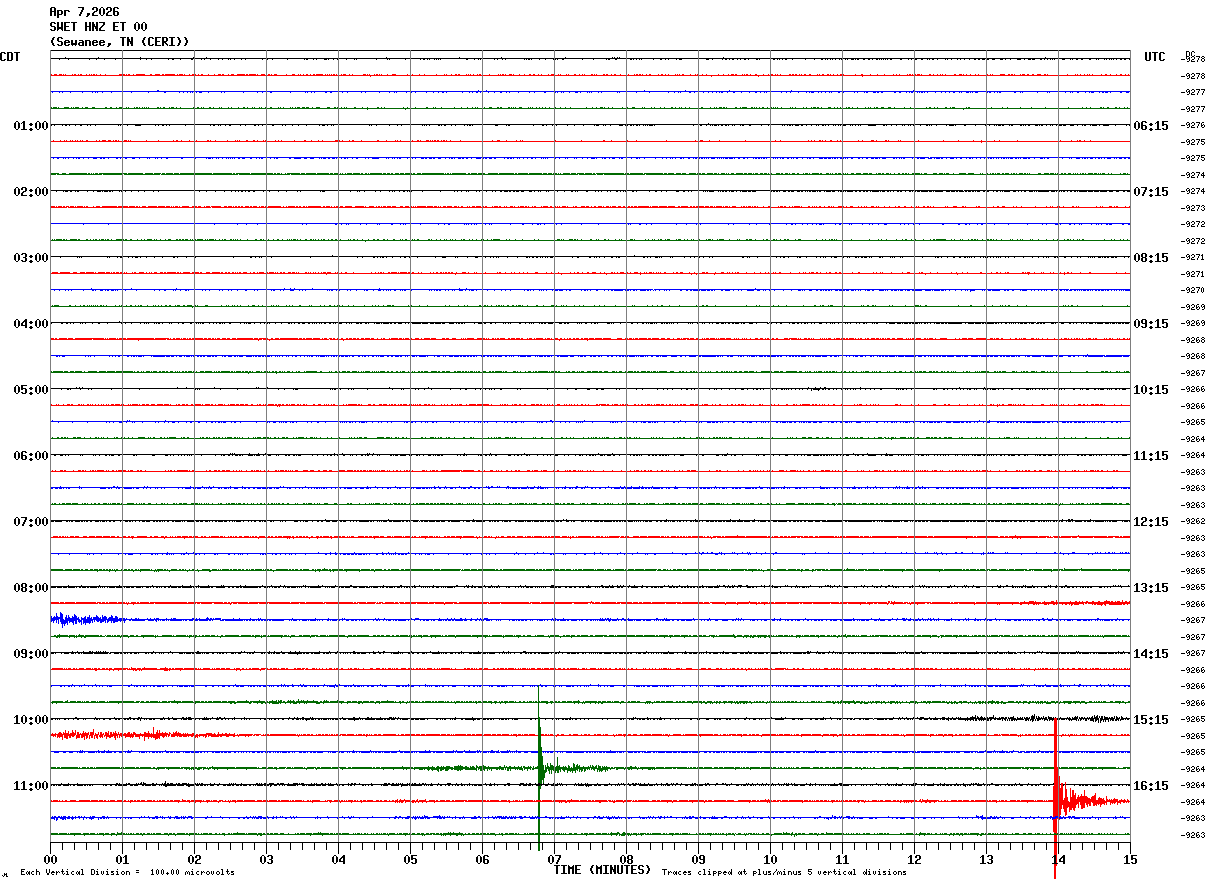Image resolution: width=1210 pixels, height=886 pixels.
Task: Click the 'Traces clipped at plus/minus 5 vertical divisions' note
Action: pos(784,873)
